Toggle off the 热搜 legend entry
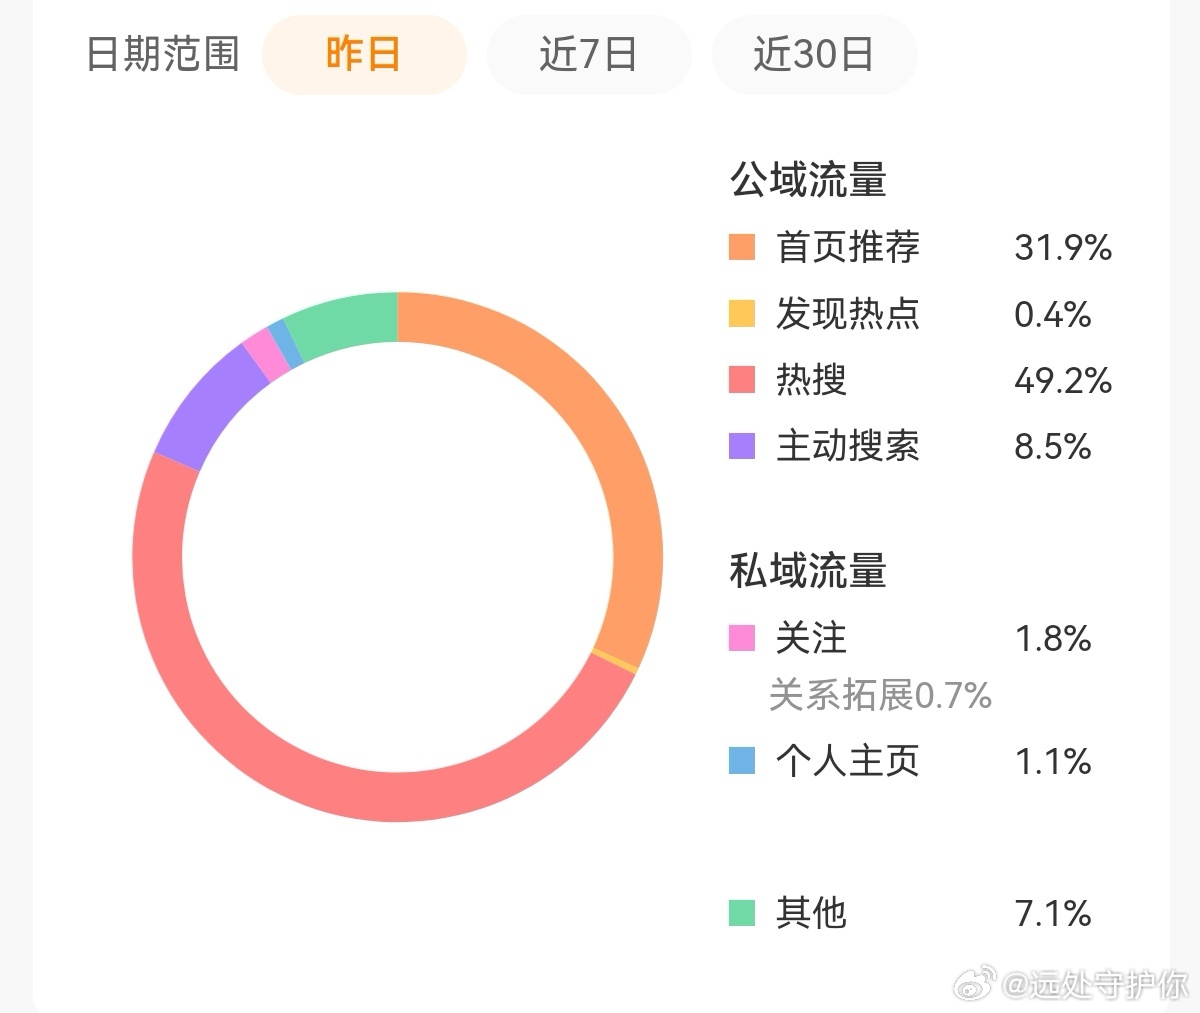 coord(810,381)
